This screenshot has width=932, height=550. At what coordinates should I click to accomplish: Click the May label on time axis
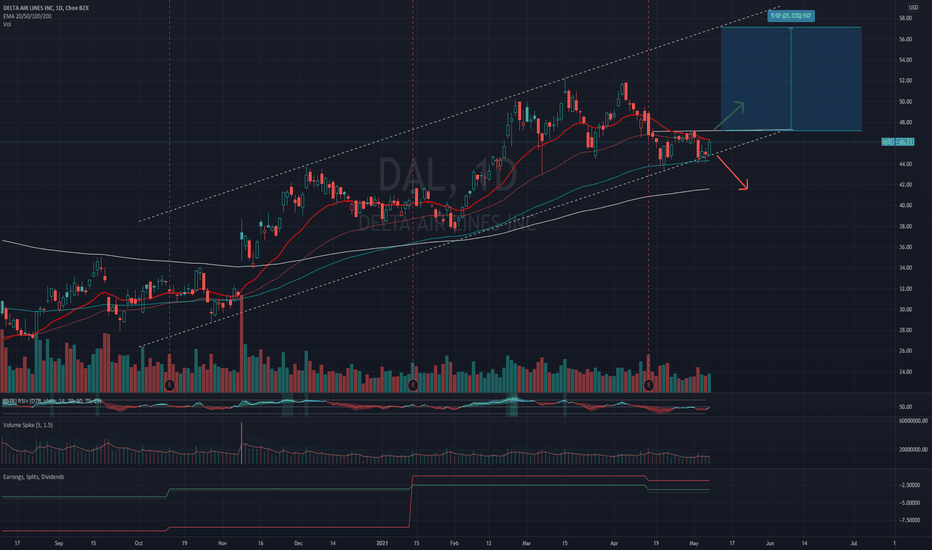click(694, 543)
